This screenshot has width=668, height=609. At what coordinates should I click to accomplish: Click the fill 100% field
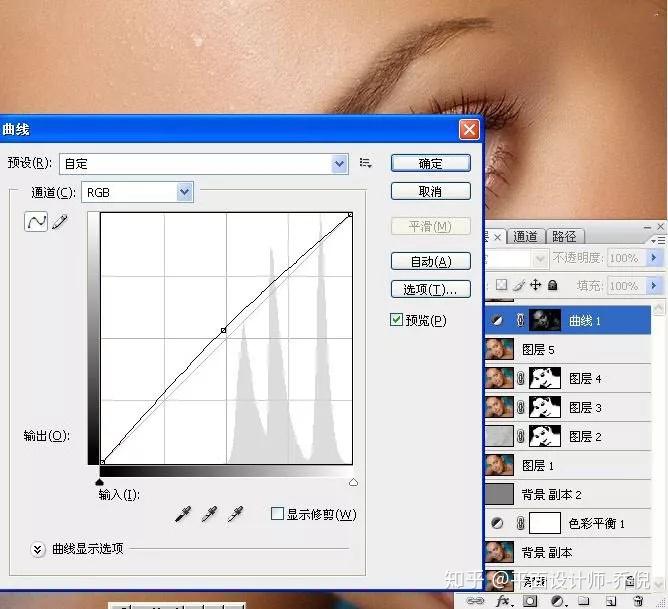626,285
